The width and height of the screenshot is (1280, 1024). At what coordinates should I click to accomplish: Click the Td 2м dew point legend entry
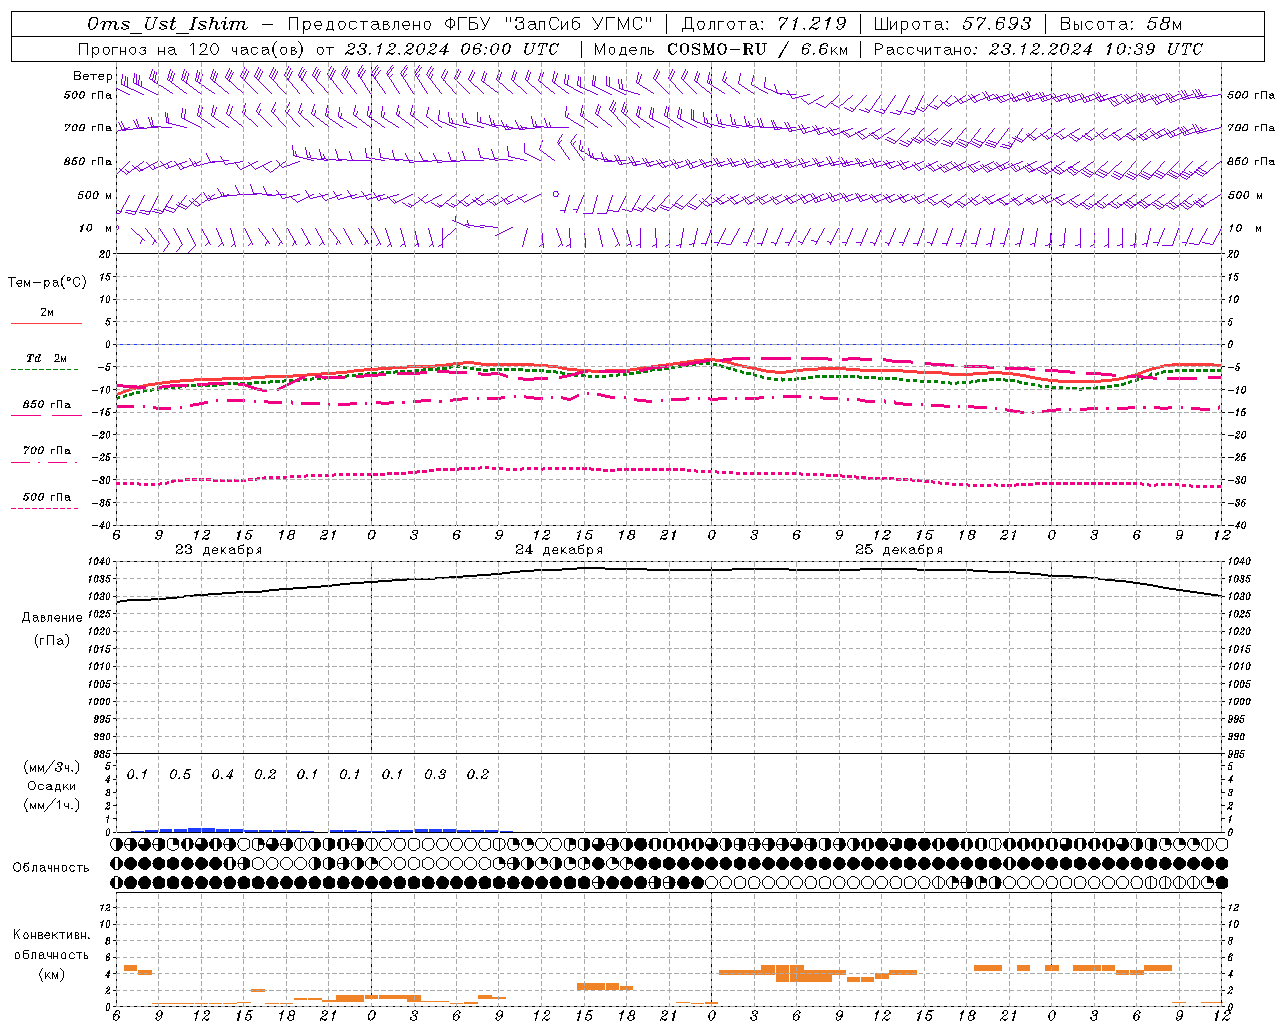tap(47, 358)
